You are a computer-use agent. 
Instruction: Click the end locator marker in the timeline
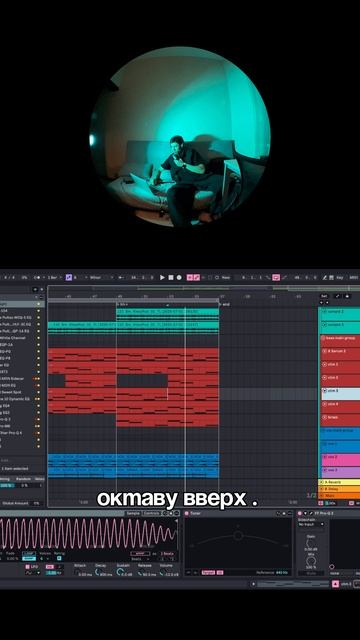pos(224,304)
